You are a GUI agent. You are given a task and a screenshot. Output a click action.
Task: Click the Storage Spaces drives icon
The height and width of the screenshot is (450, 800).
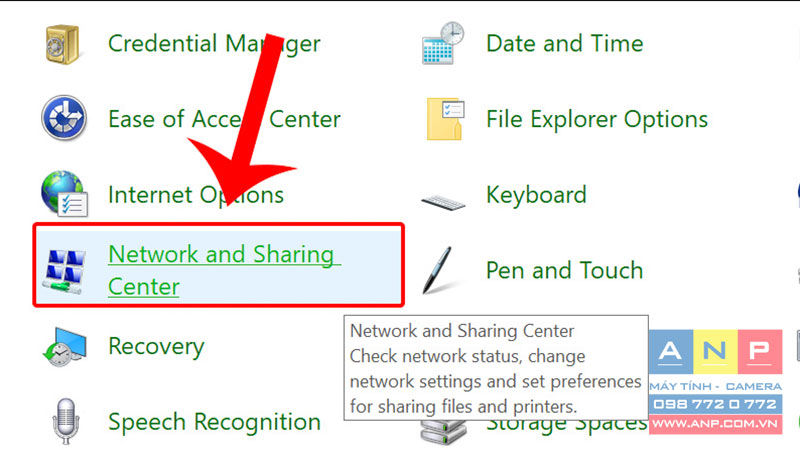click(443, 431)
